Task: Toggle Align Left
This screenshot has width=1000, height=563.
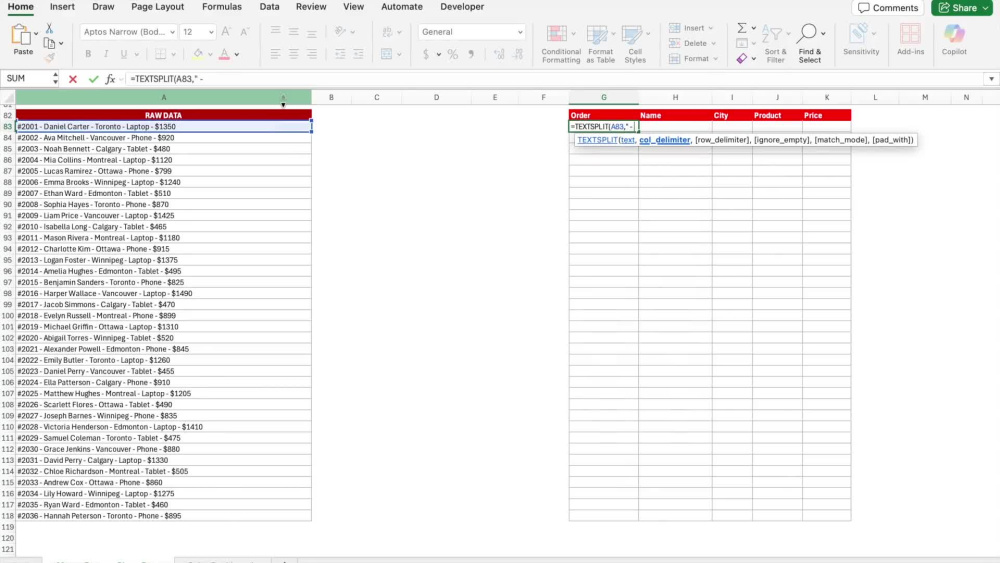Action: [x=275, y=55]
